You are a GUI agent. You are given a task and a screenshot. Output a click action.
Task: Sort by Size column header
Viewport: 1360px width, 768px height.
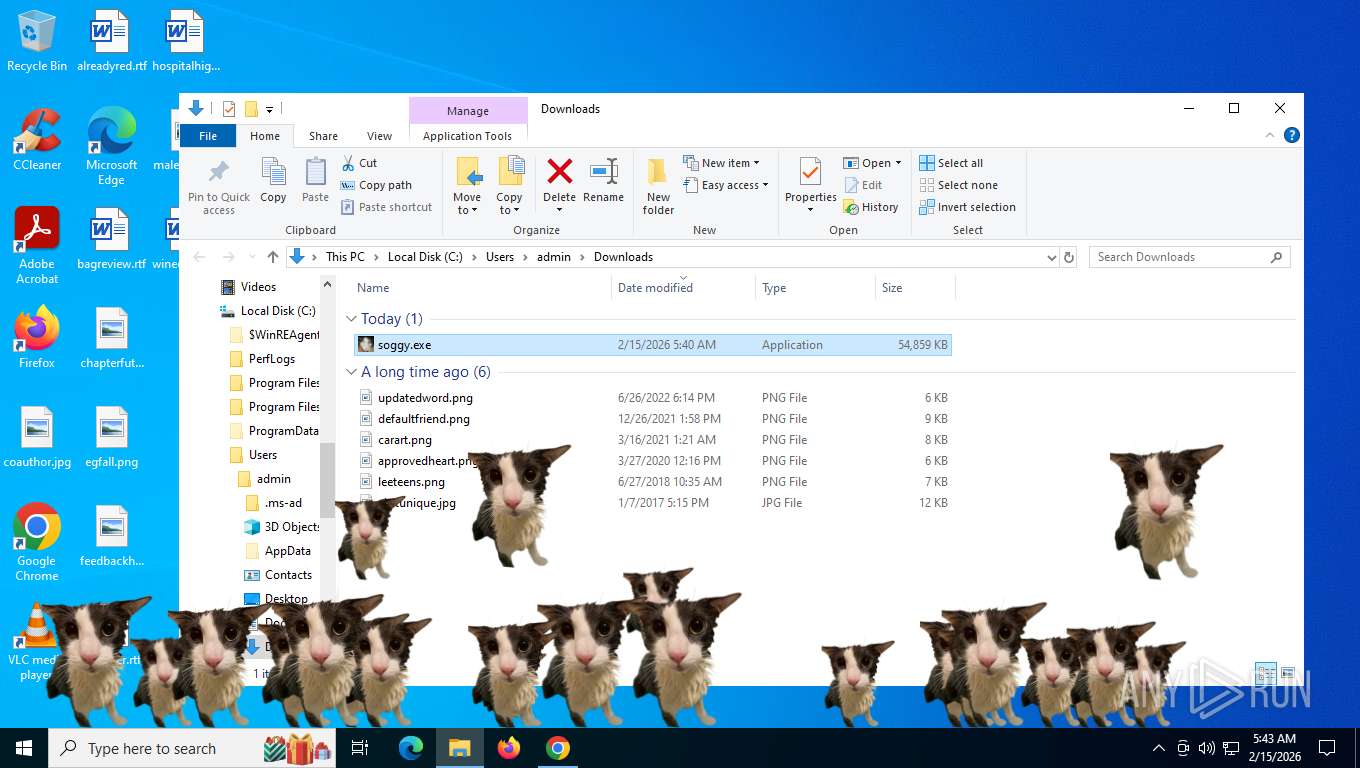(915, 288)
